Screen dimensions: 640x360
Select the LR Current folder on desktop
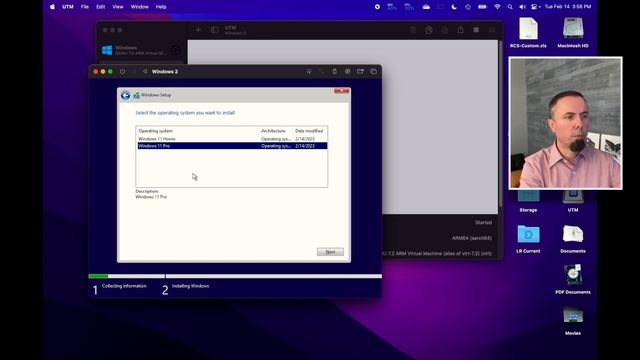pos(528,239)
